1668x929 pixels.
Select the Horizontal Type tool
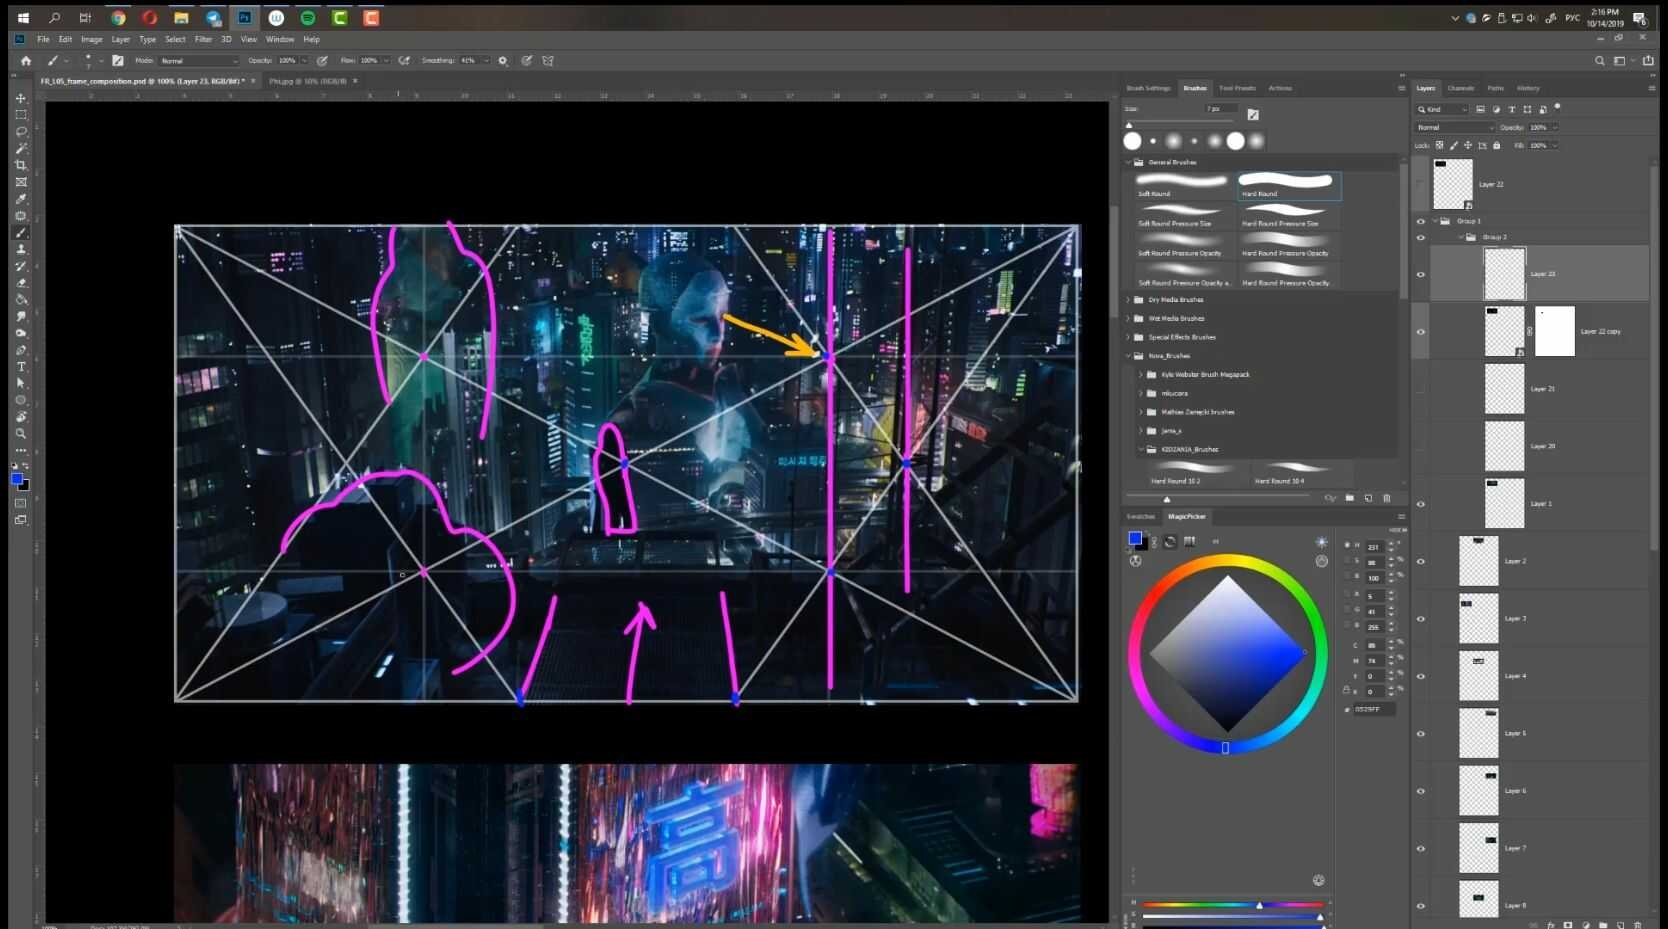21,367
